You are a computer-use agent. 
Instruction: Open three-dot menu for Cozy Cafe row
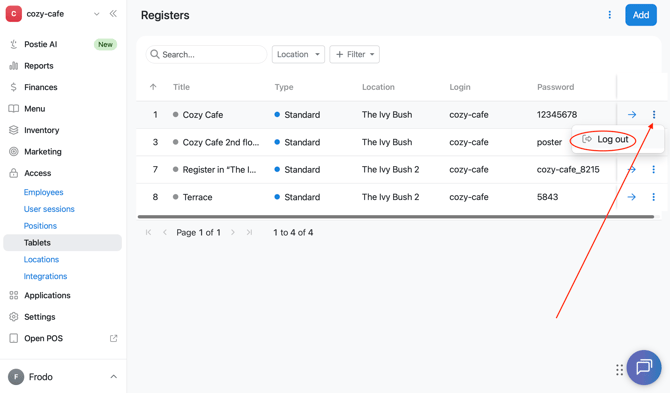(x=654, y=114)
